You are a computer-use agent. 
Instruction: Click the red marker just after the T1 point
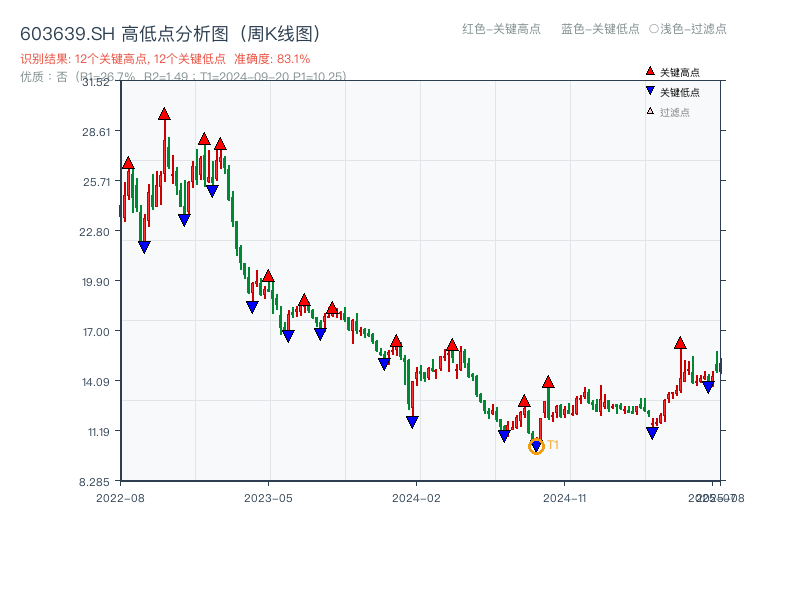point(548,382)
